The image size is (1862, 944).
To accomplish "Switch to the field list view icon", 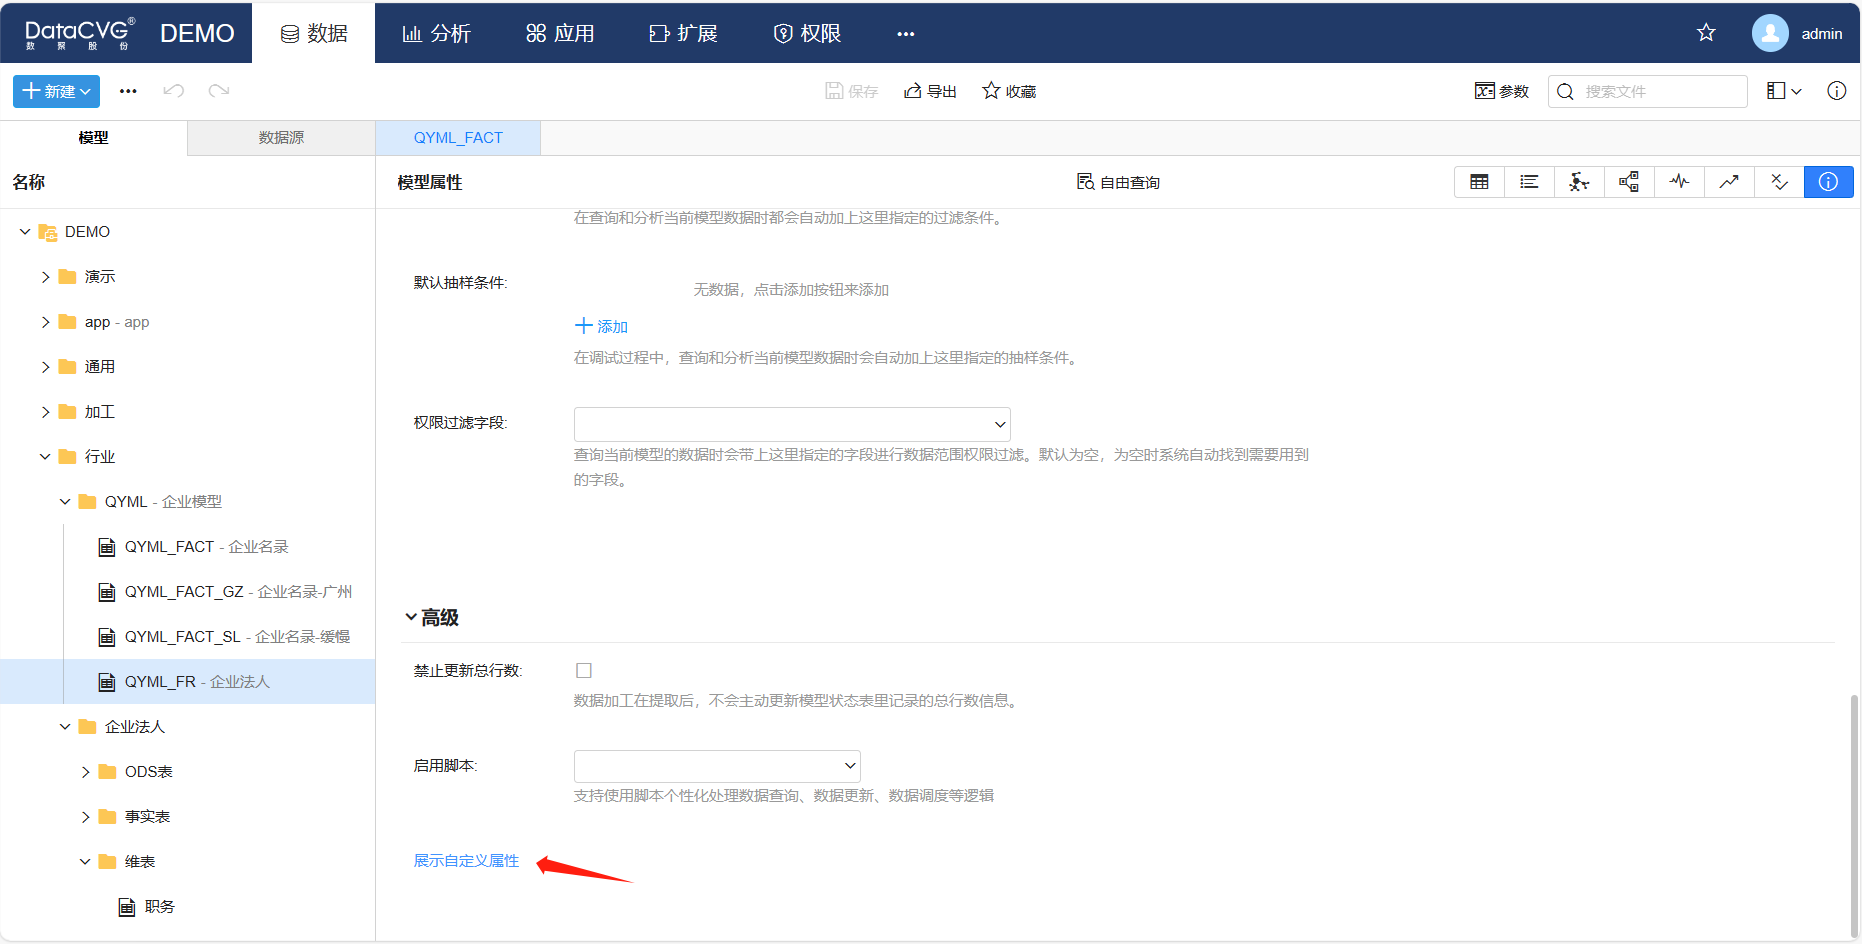I will pos(1529,182).
